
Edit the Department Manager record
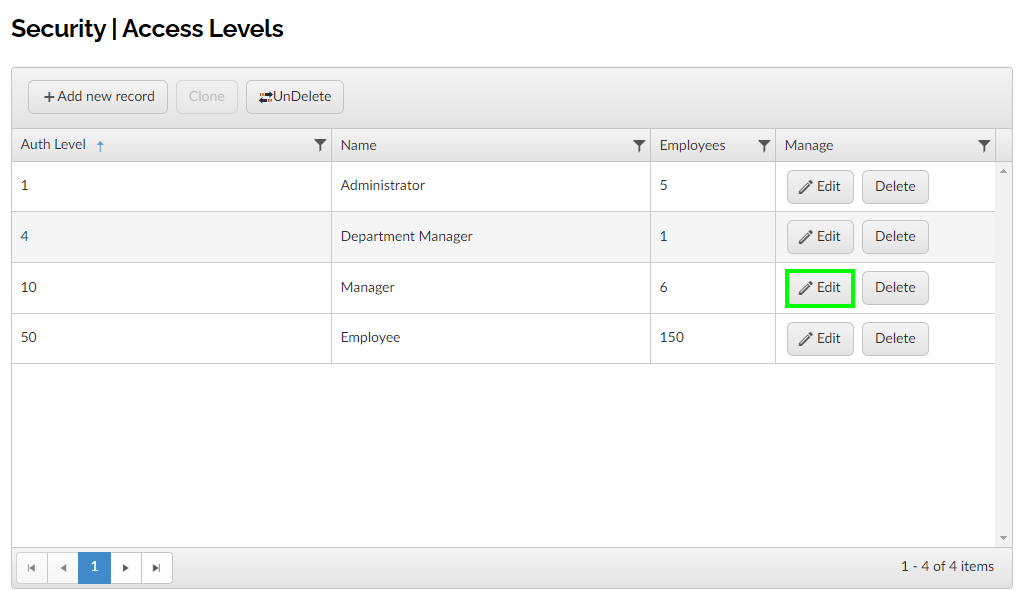click(x=820, y=237)
